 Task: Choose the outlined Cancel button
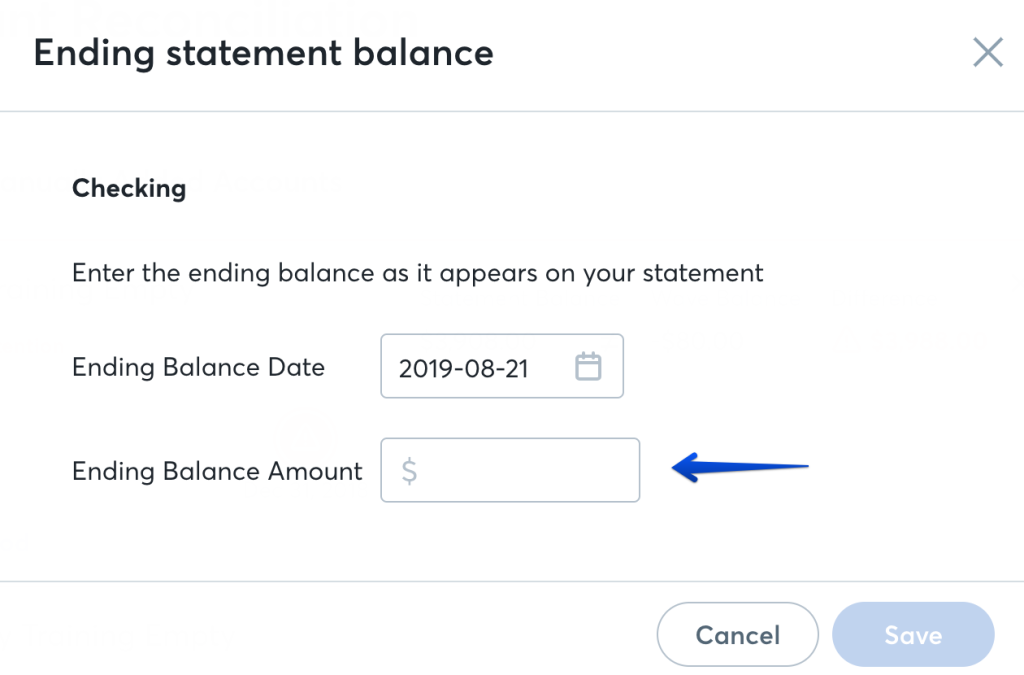tap(737, 635)
